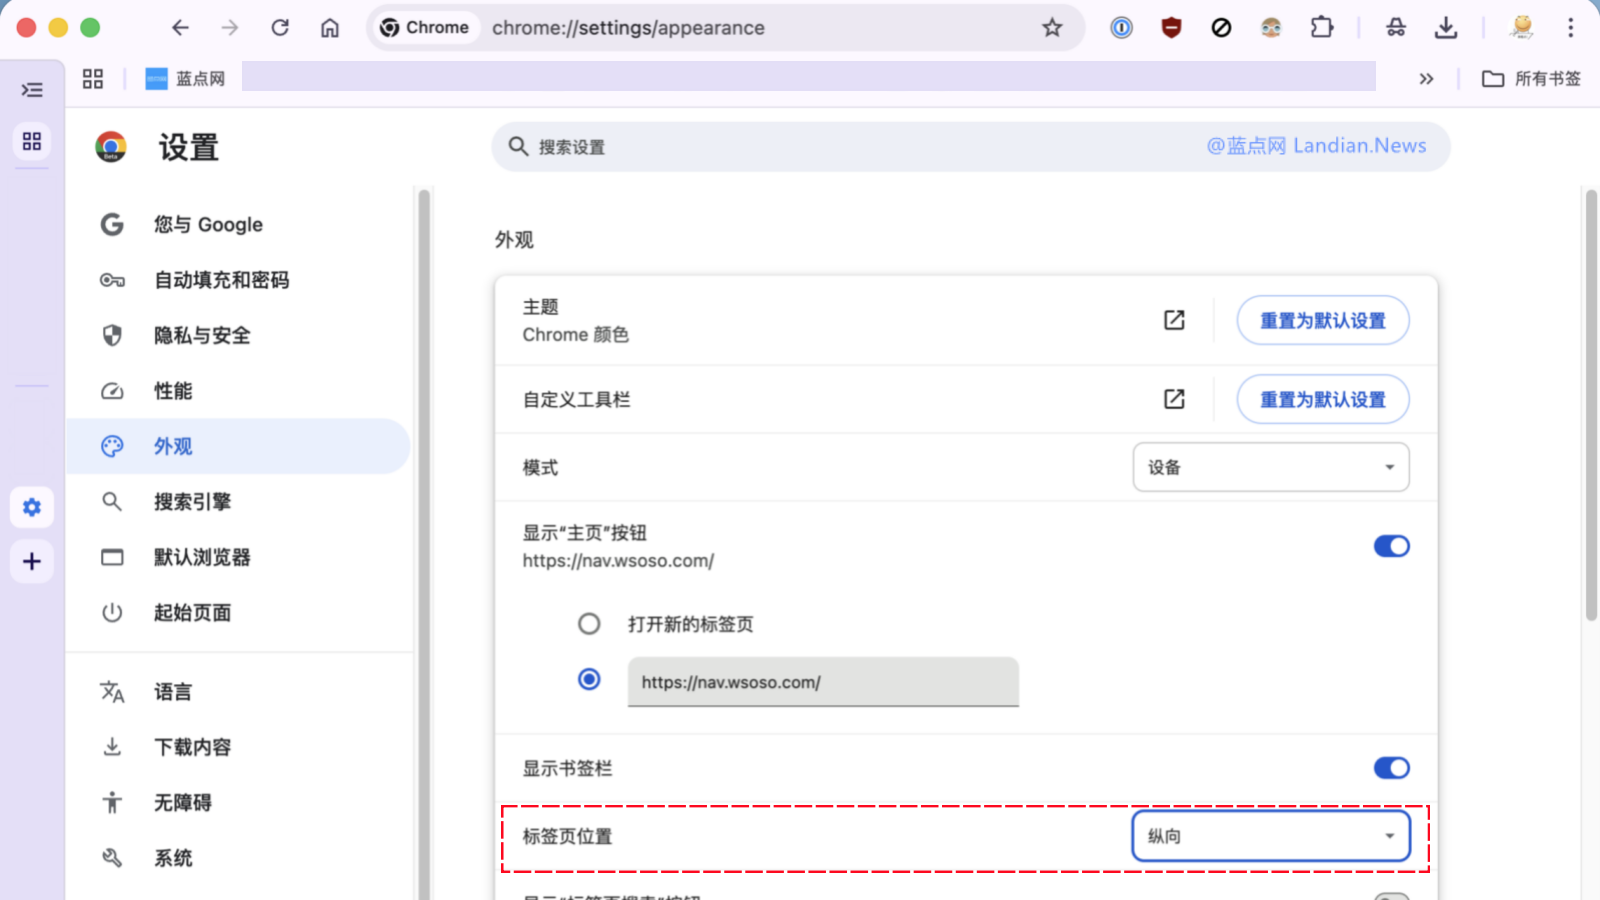Reload the page
The image size is (1600, 900).
(280, 27)
